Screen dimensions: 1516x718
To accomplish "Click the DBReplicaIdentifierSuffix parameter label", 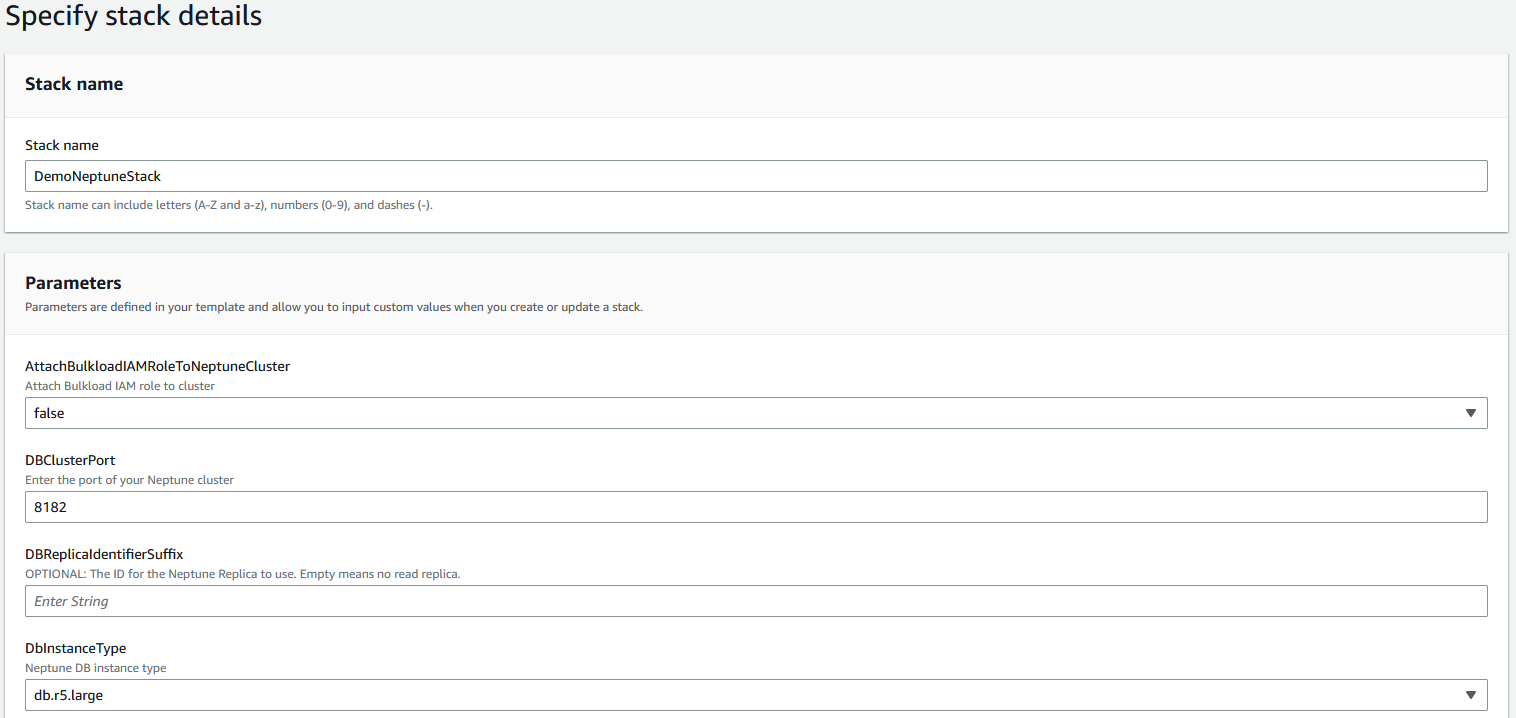I will (104, 554).
